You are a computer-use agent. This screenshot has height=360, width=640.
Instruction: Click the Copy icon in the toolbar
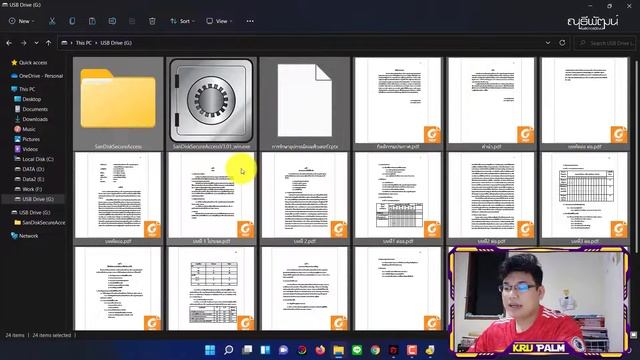click(72, 21)
